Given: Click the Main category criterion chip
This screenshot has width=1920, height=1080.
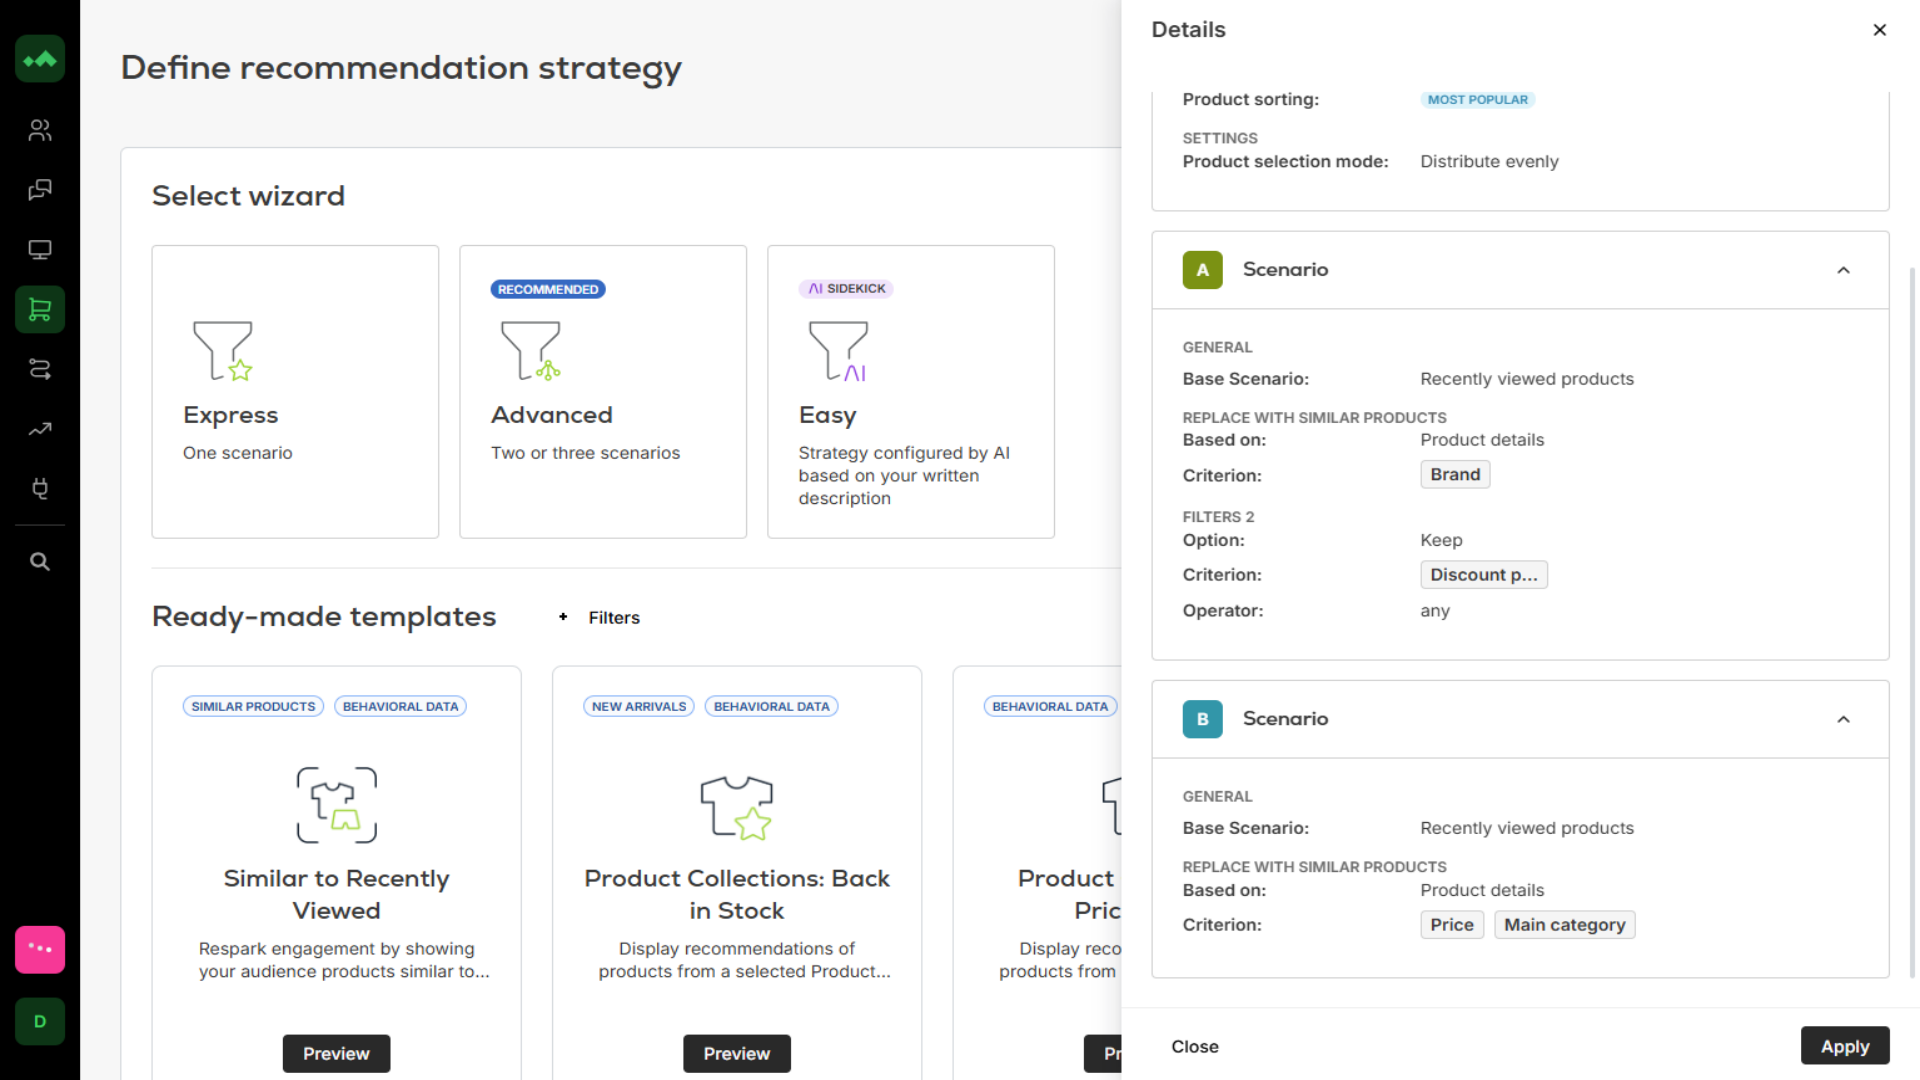Looking at the screenshot, I should point(1565,925).
